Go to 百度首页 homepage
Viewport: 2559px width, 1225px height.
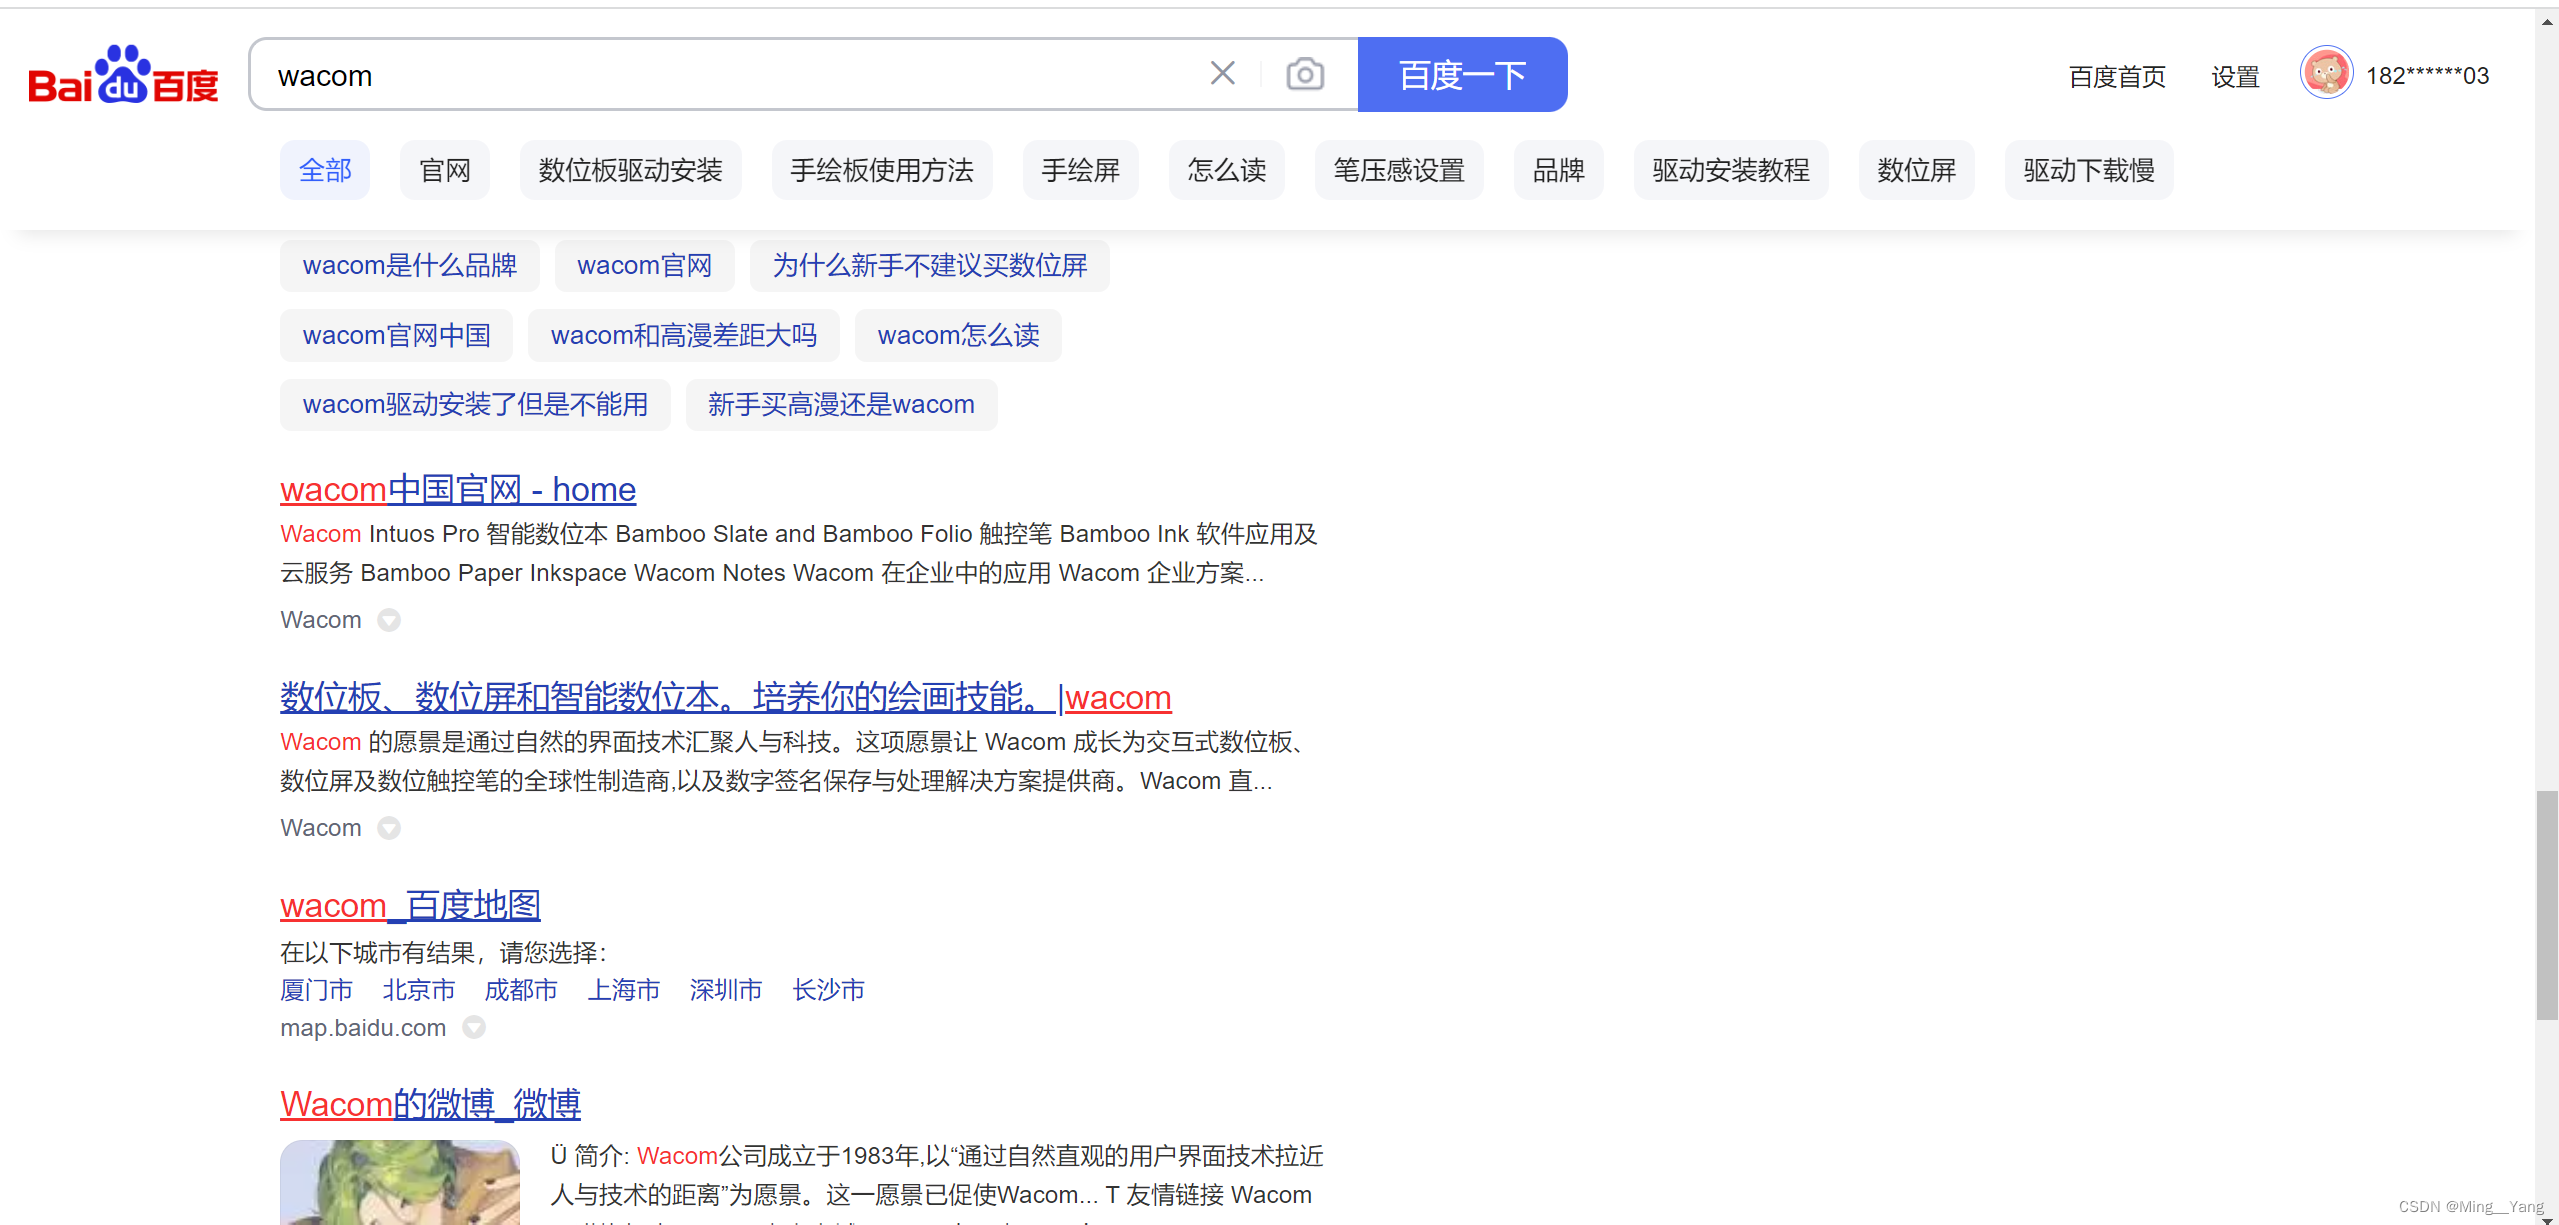(2117, 76)
